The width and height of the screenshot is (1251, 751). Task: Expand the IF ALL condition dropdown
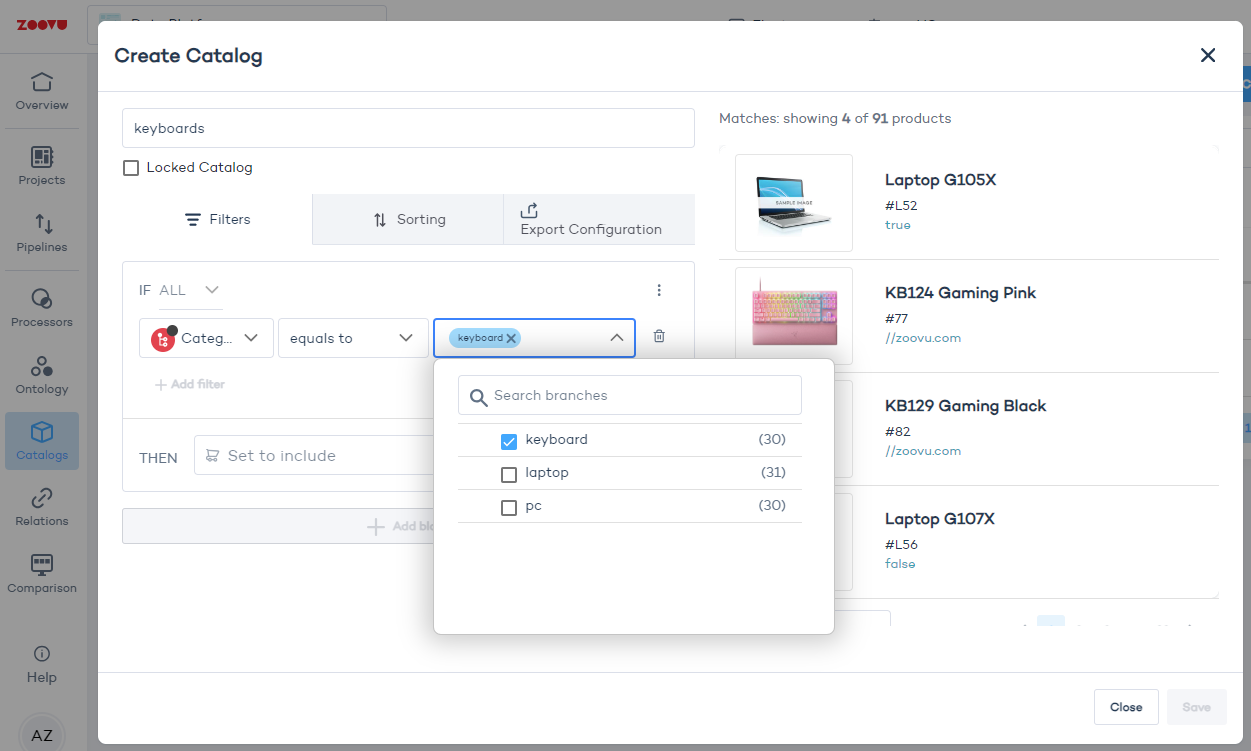211,290
